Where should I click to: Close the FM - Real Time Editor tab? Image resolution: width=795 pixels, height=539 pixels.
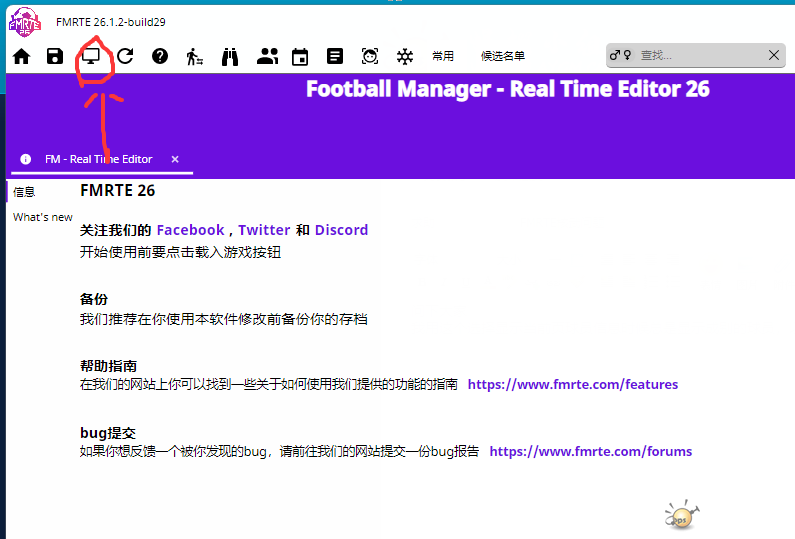pyautogui.click(x=175, y=160)
